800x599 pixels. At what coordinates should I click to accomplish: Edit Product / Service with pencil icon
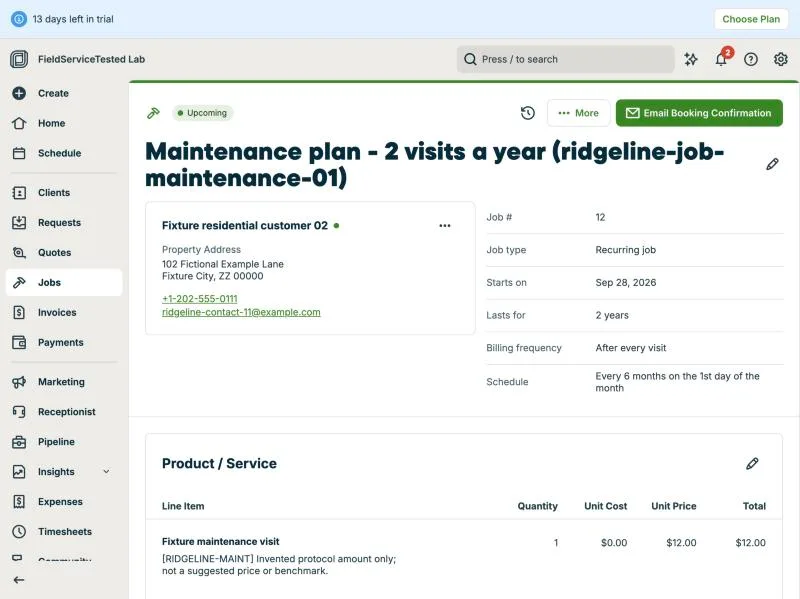tap(752, 463)
